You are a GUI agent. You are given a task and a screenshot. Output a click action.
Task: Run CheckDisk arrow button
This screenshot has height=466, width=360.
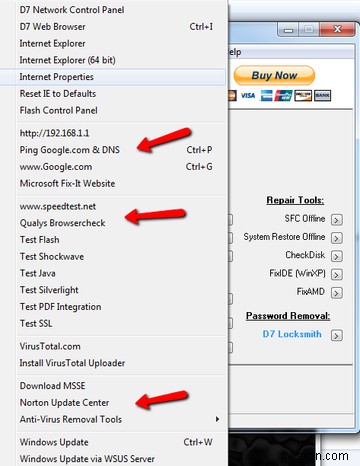(x=337, y=256)
